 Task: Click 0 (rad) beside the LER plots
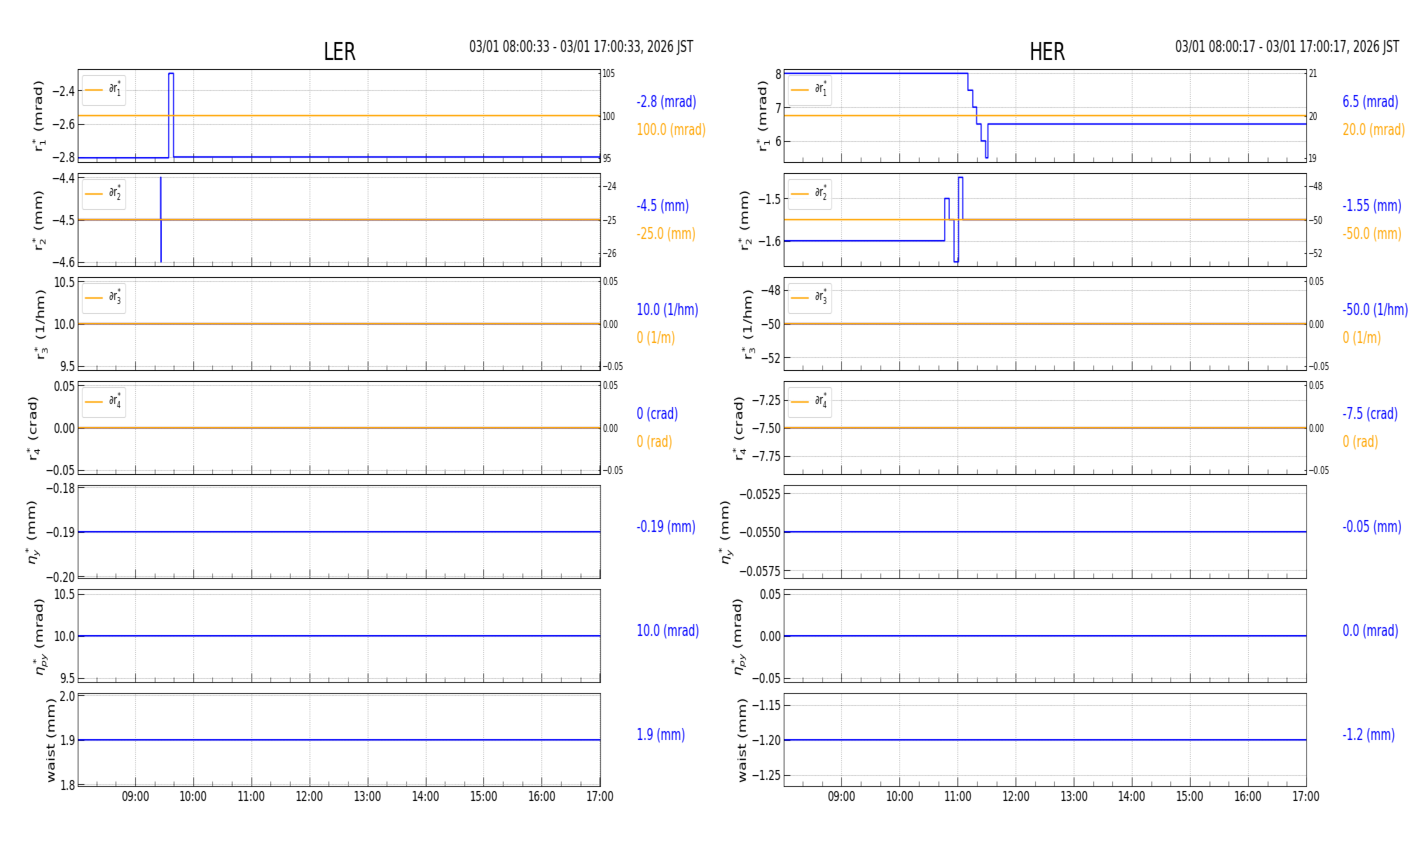pyautogui.click(x=654, y=442)
